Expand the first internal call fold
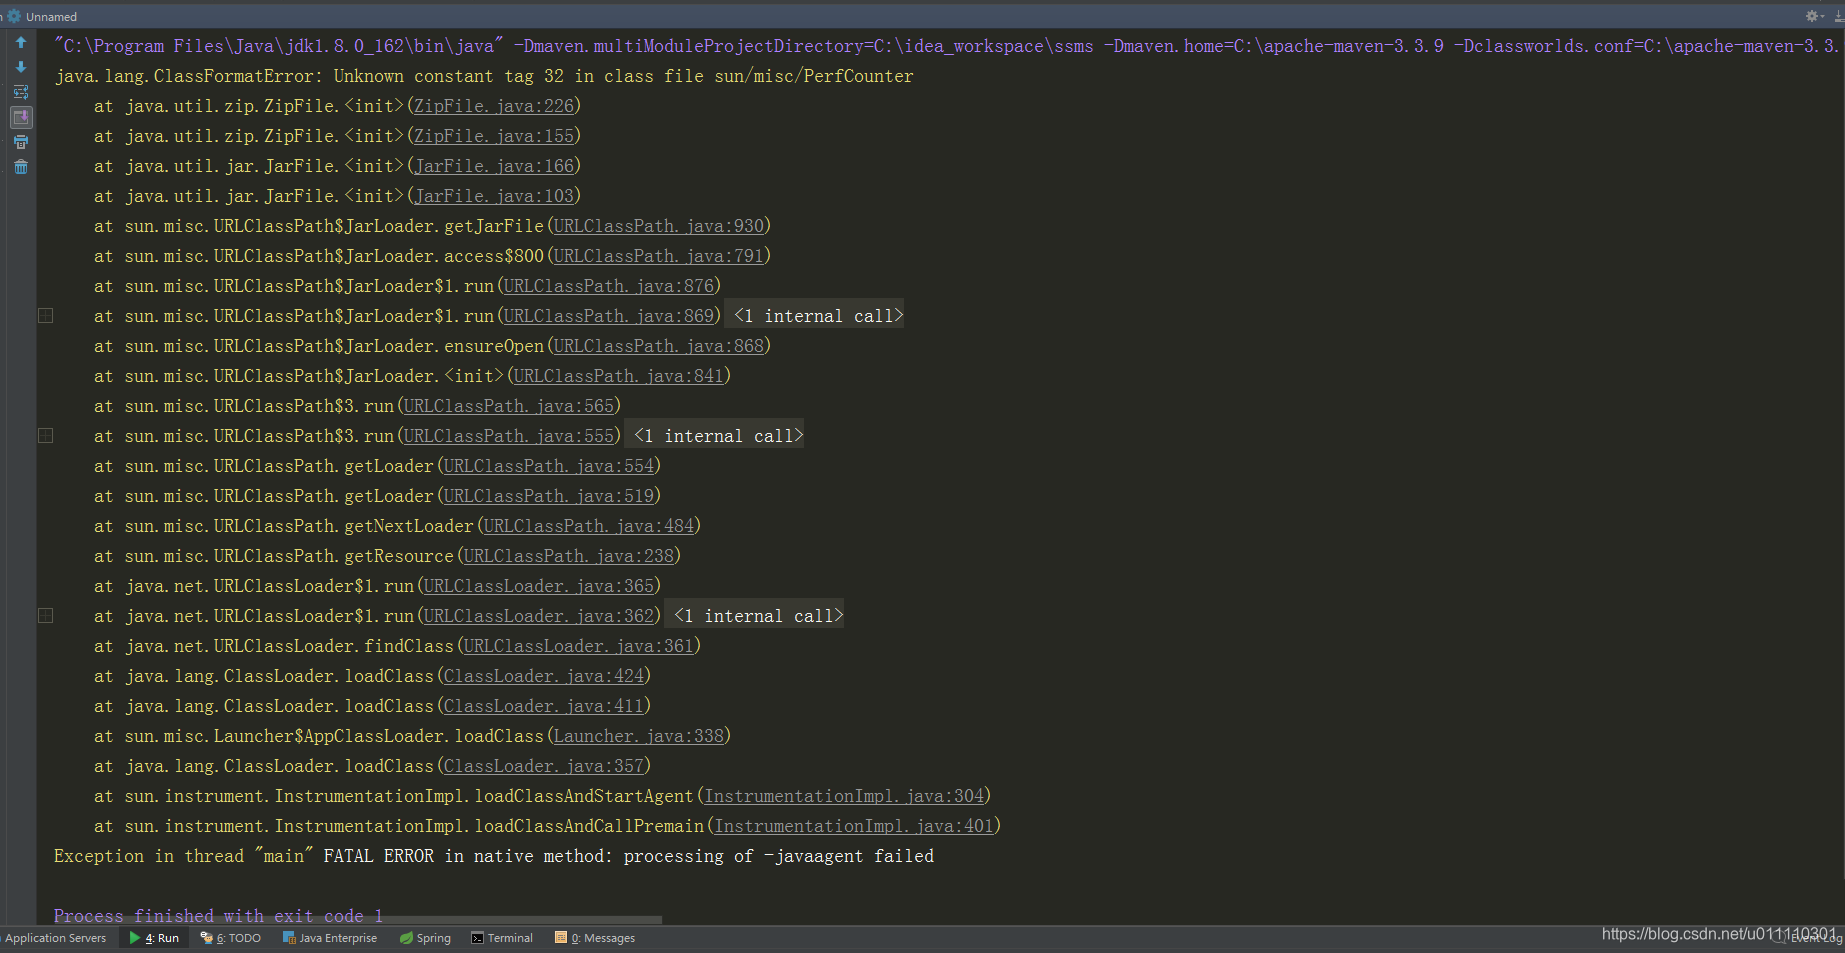Viewport: 1845px width, 953px height. pyautogui.click(x=813, y=315)
